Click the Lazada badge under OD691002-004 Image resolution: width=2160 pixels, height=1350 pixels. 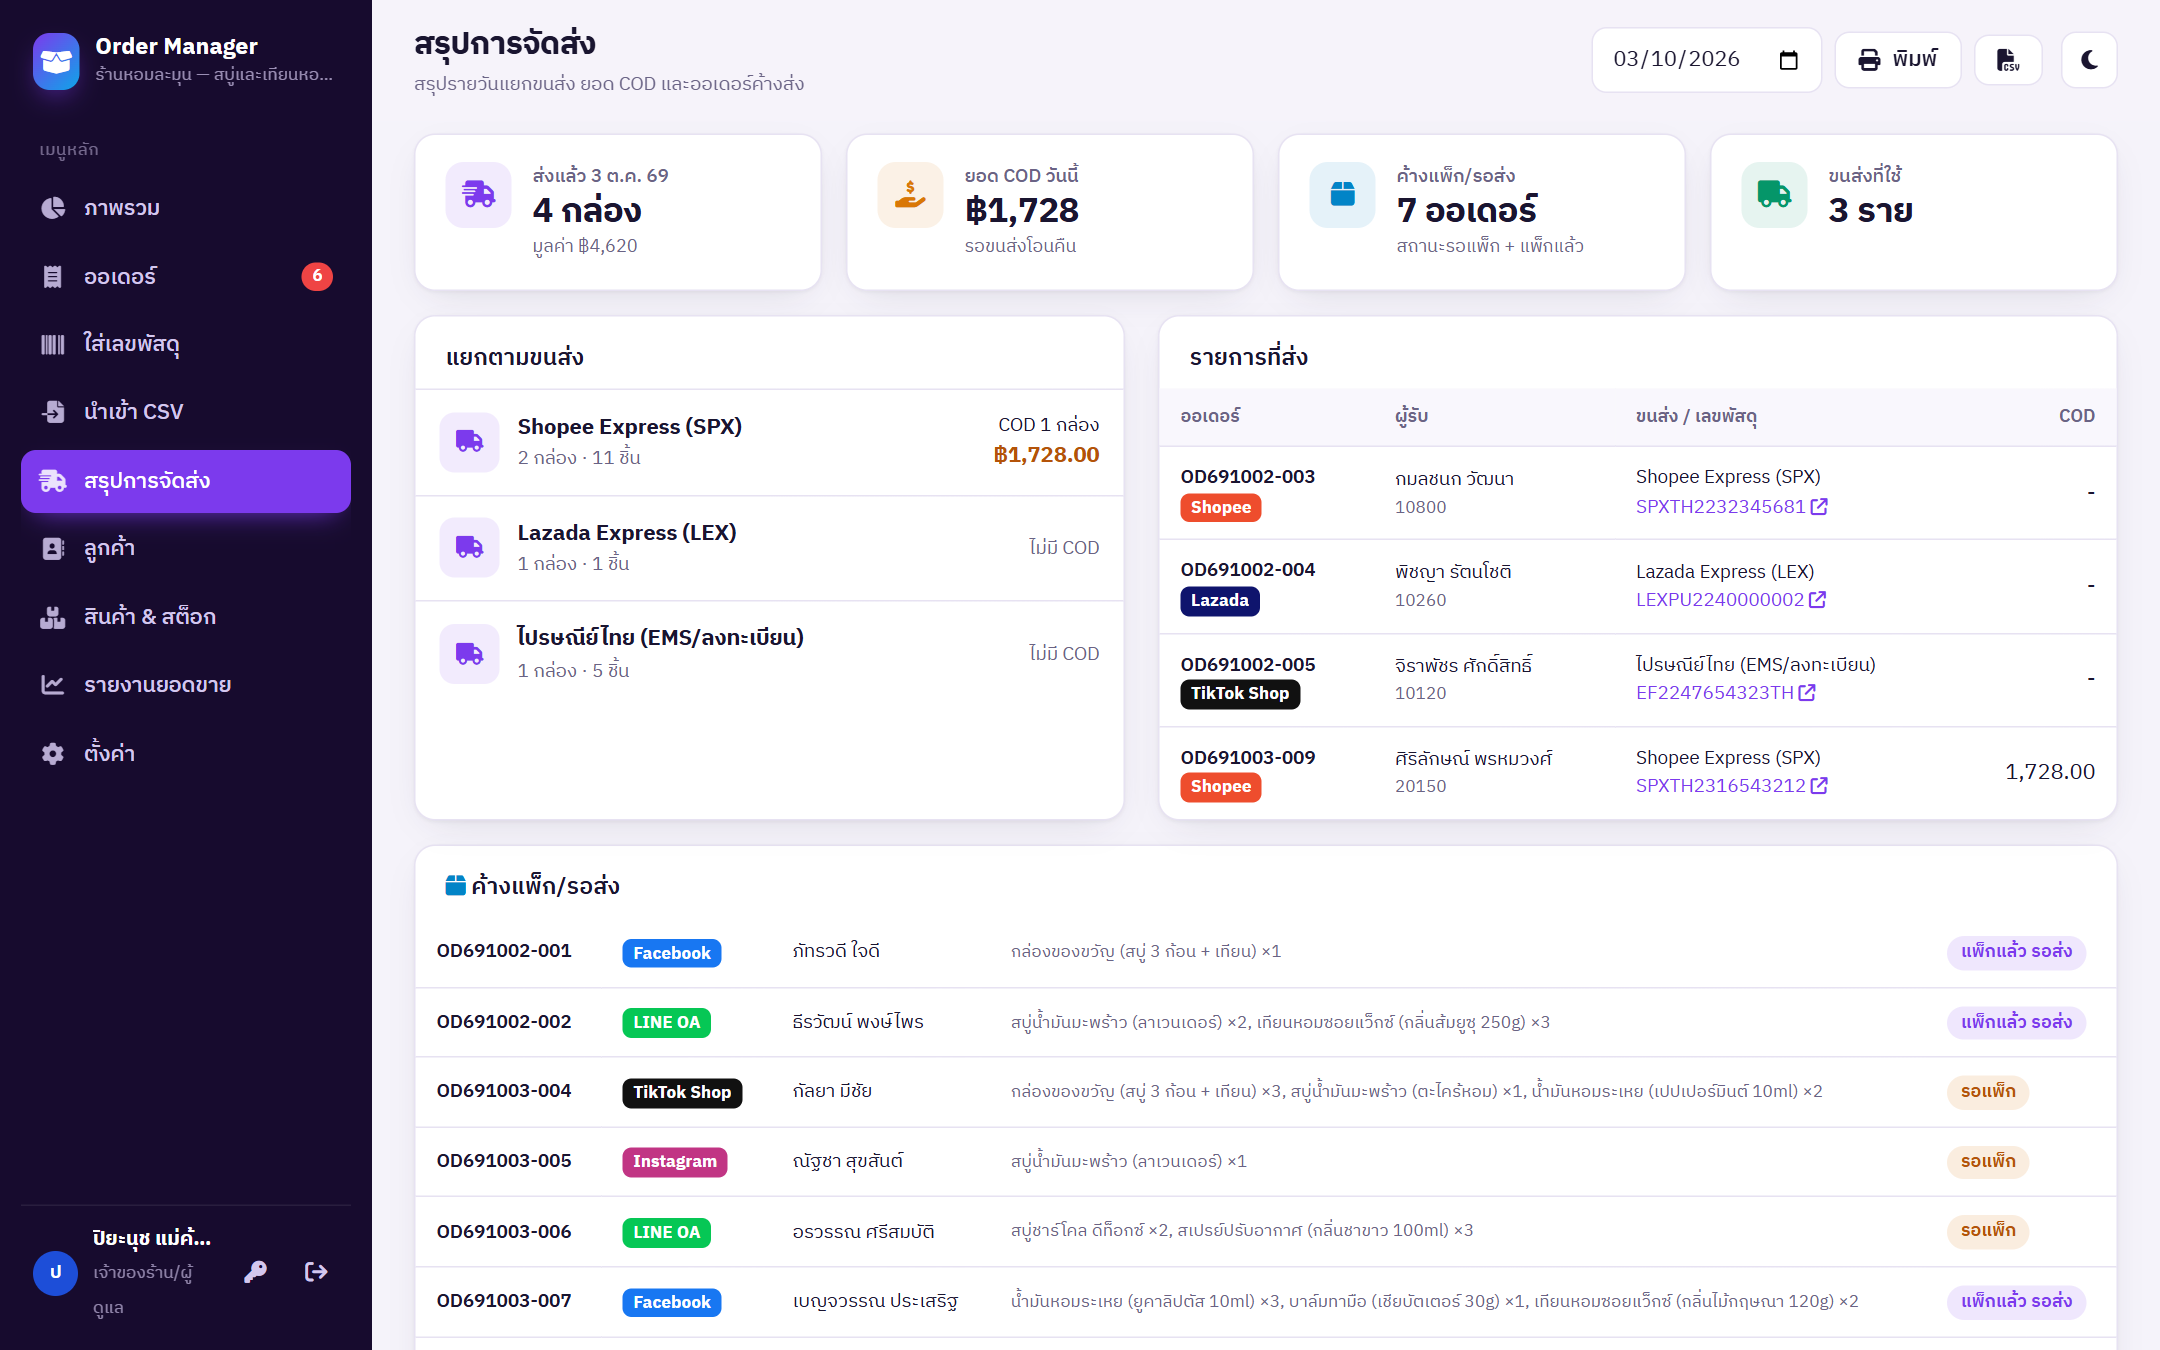click(1219, 601)
